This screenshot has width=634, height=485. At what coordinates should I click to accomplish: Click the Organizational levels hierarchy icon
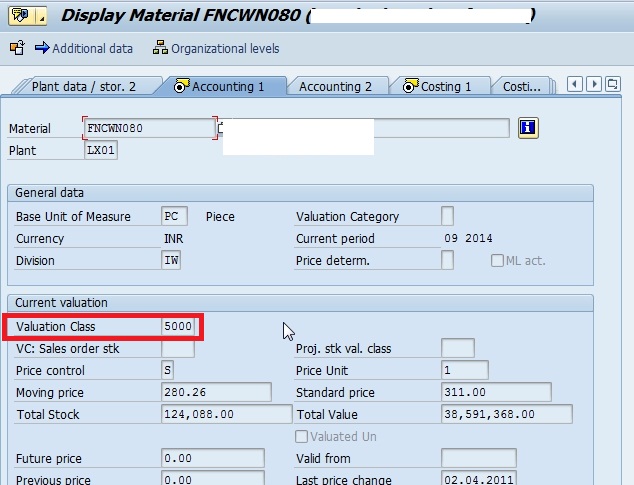(x=160, y=48)
